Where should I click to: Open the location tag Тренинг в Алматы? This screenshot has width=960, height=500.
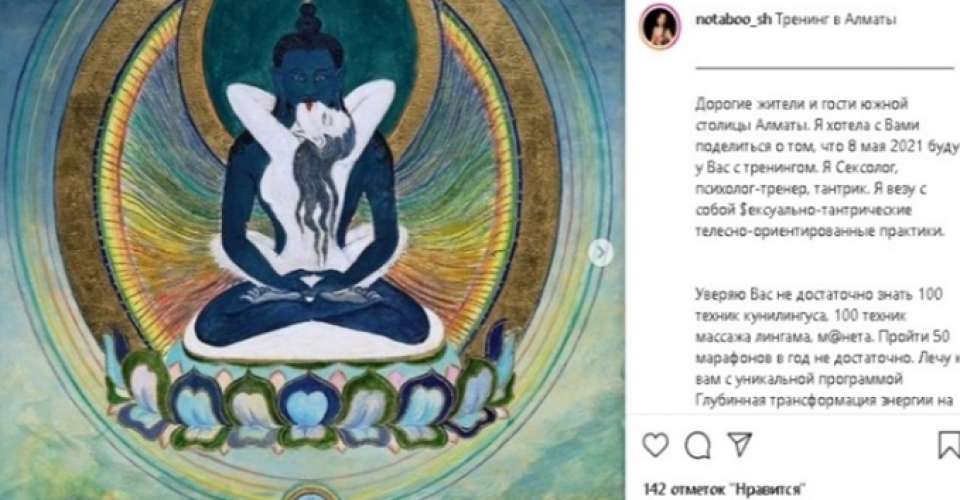(836, 20)
